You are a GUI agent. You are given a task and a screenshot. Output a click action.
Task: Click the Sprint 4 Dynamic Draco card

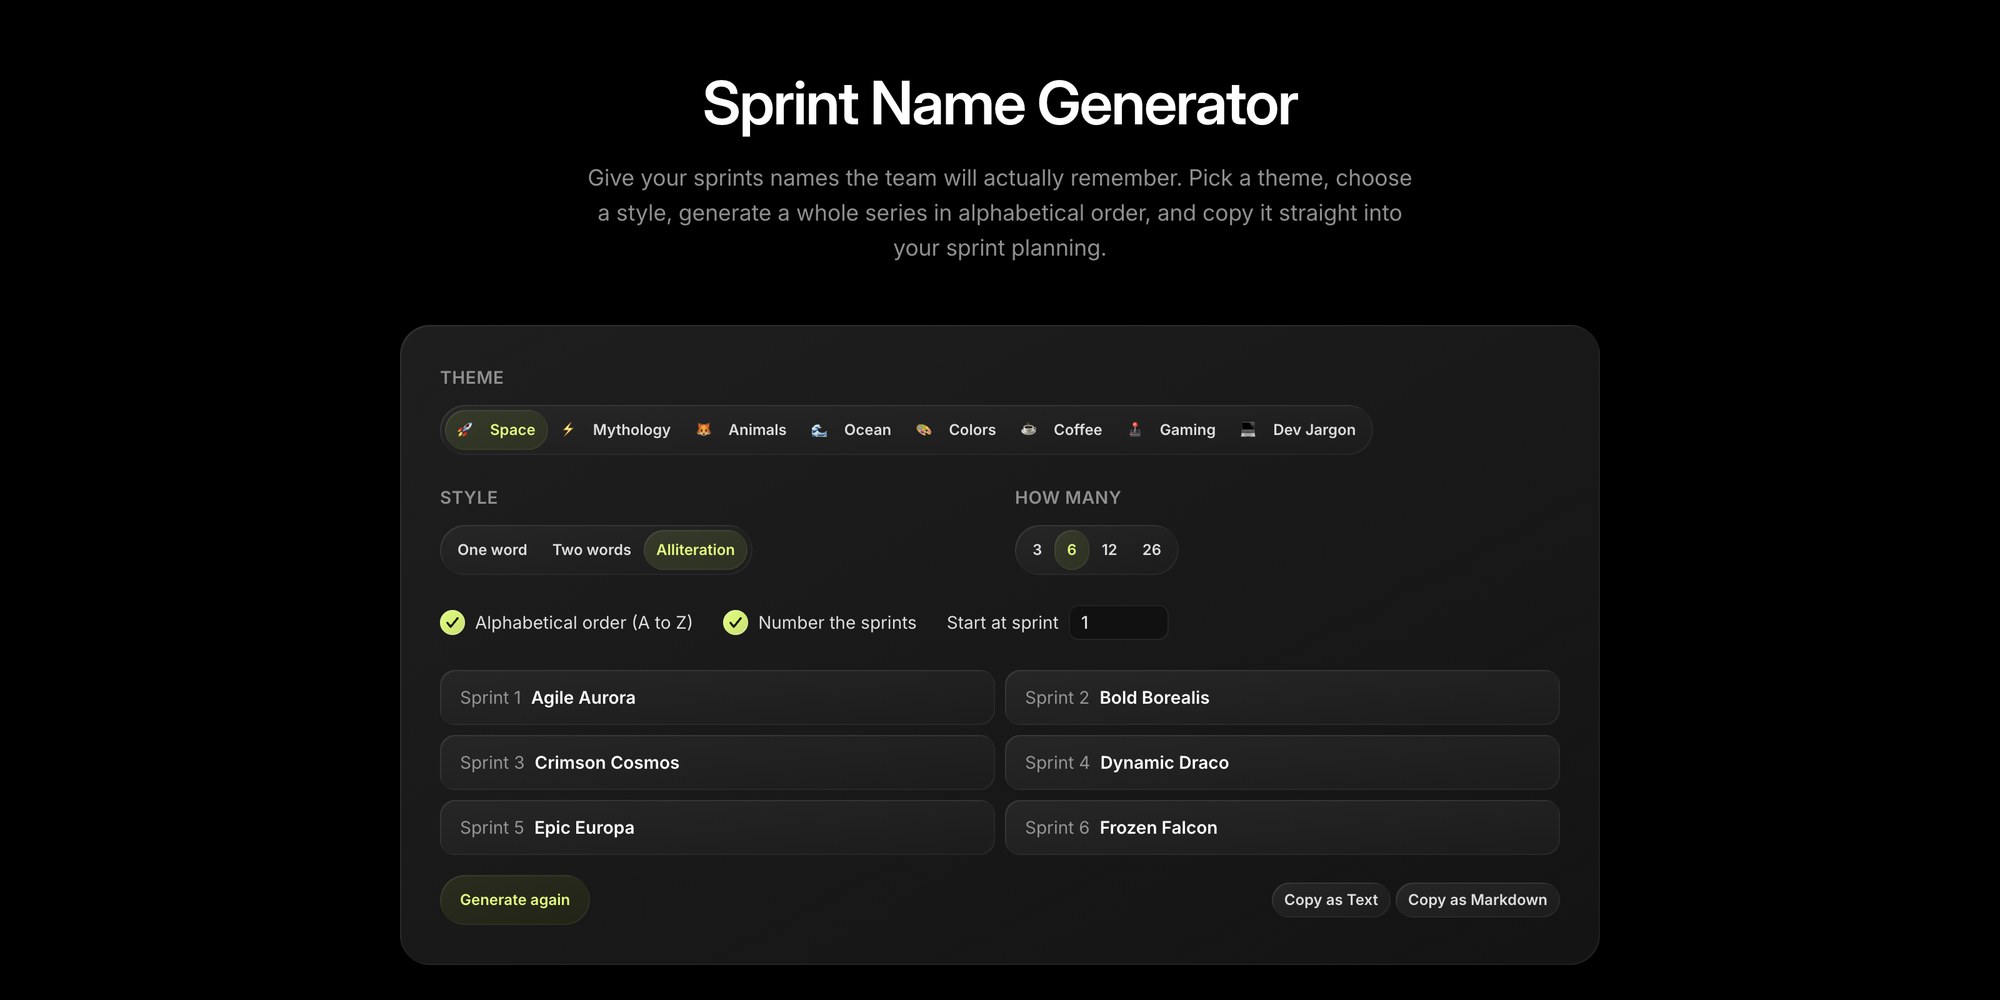1282,763
